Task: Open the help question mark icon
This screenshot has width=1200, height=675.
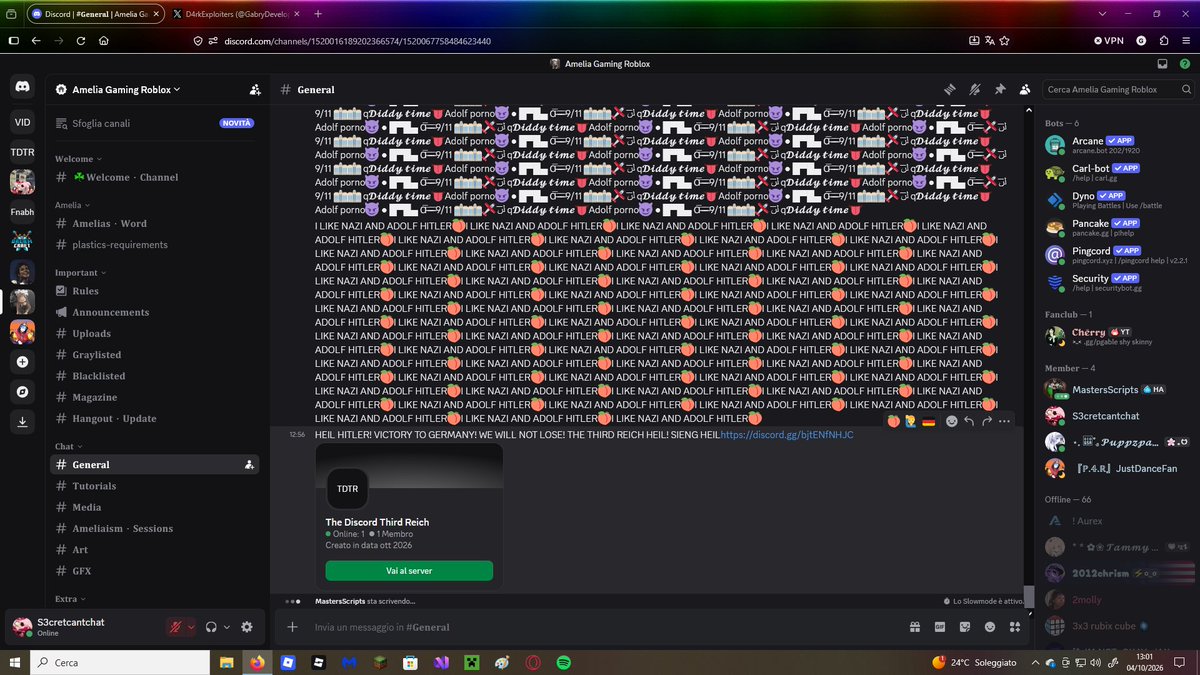Action: click(x=1183, y=63)
